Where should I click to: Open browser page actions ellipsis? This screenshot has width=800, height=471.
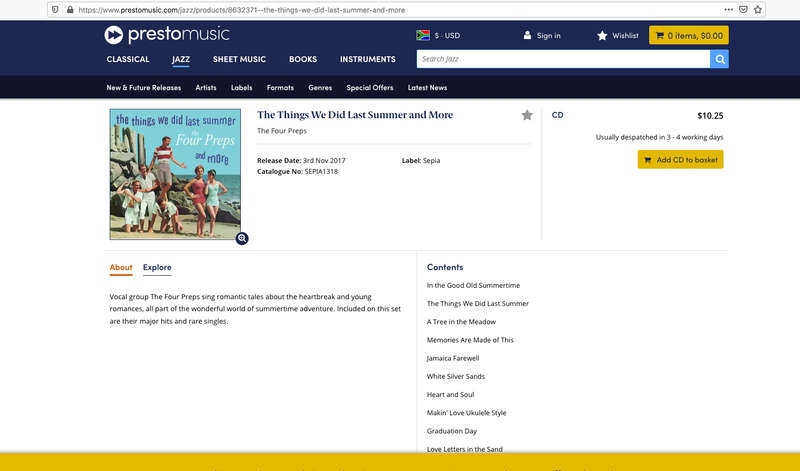click(x=729, y=10)
